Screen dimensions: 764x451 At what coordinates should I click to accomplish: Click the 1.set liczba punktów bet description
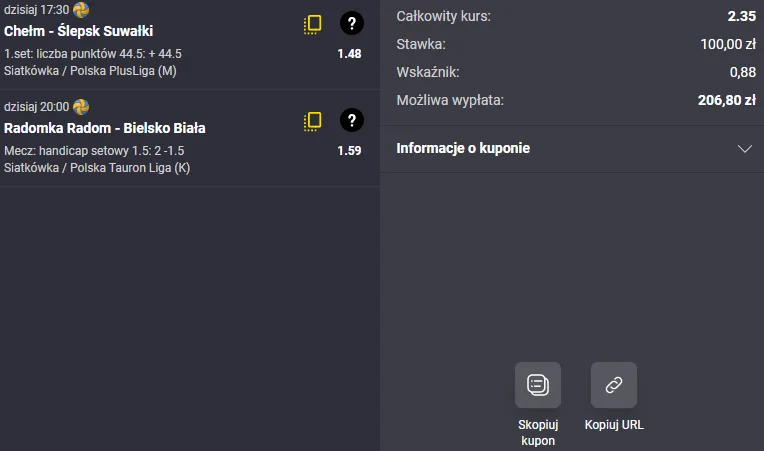[93, 53]
